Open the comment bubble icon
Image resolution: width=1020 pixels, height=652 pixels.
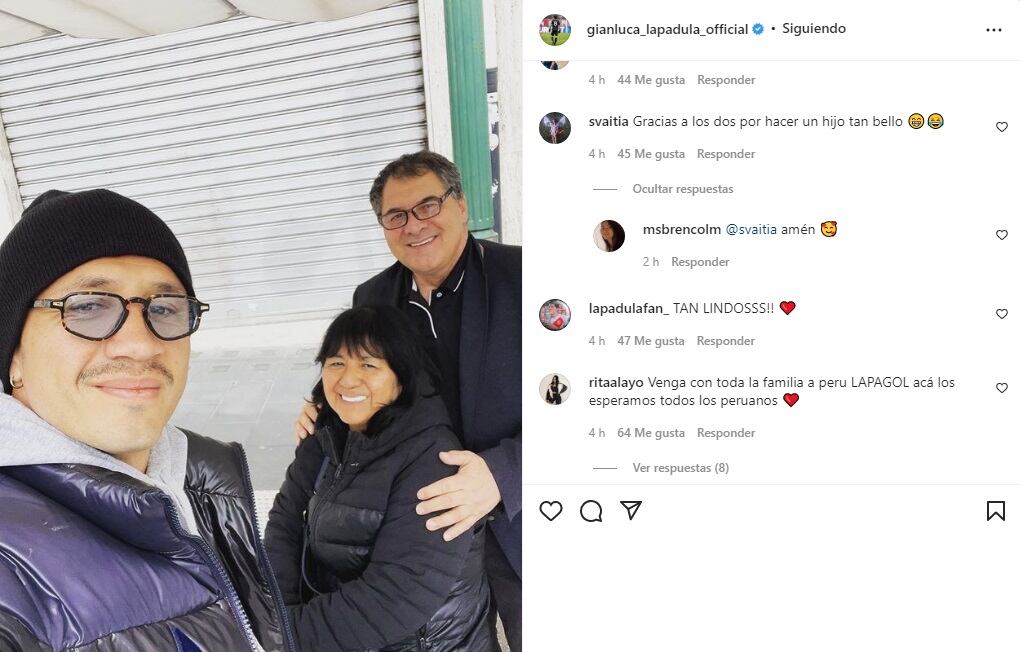click(591, 511)
